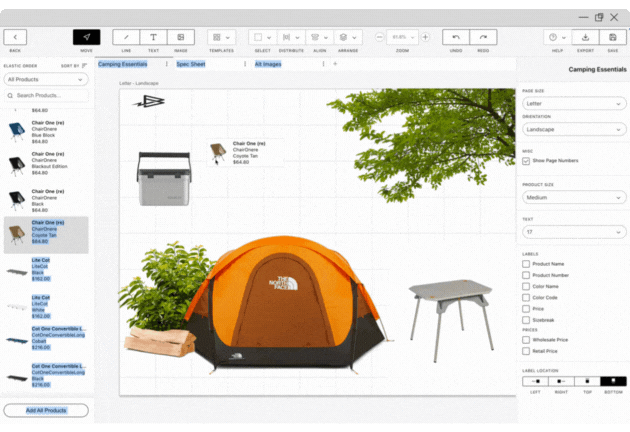Switch to the Spec Sheet tab

191,64
